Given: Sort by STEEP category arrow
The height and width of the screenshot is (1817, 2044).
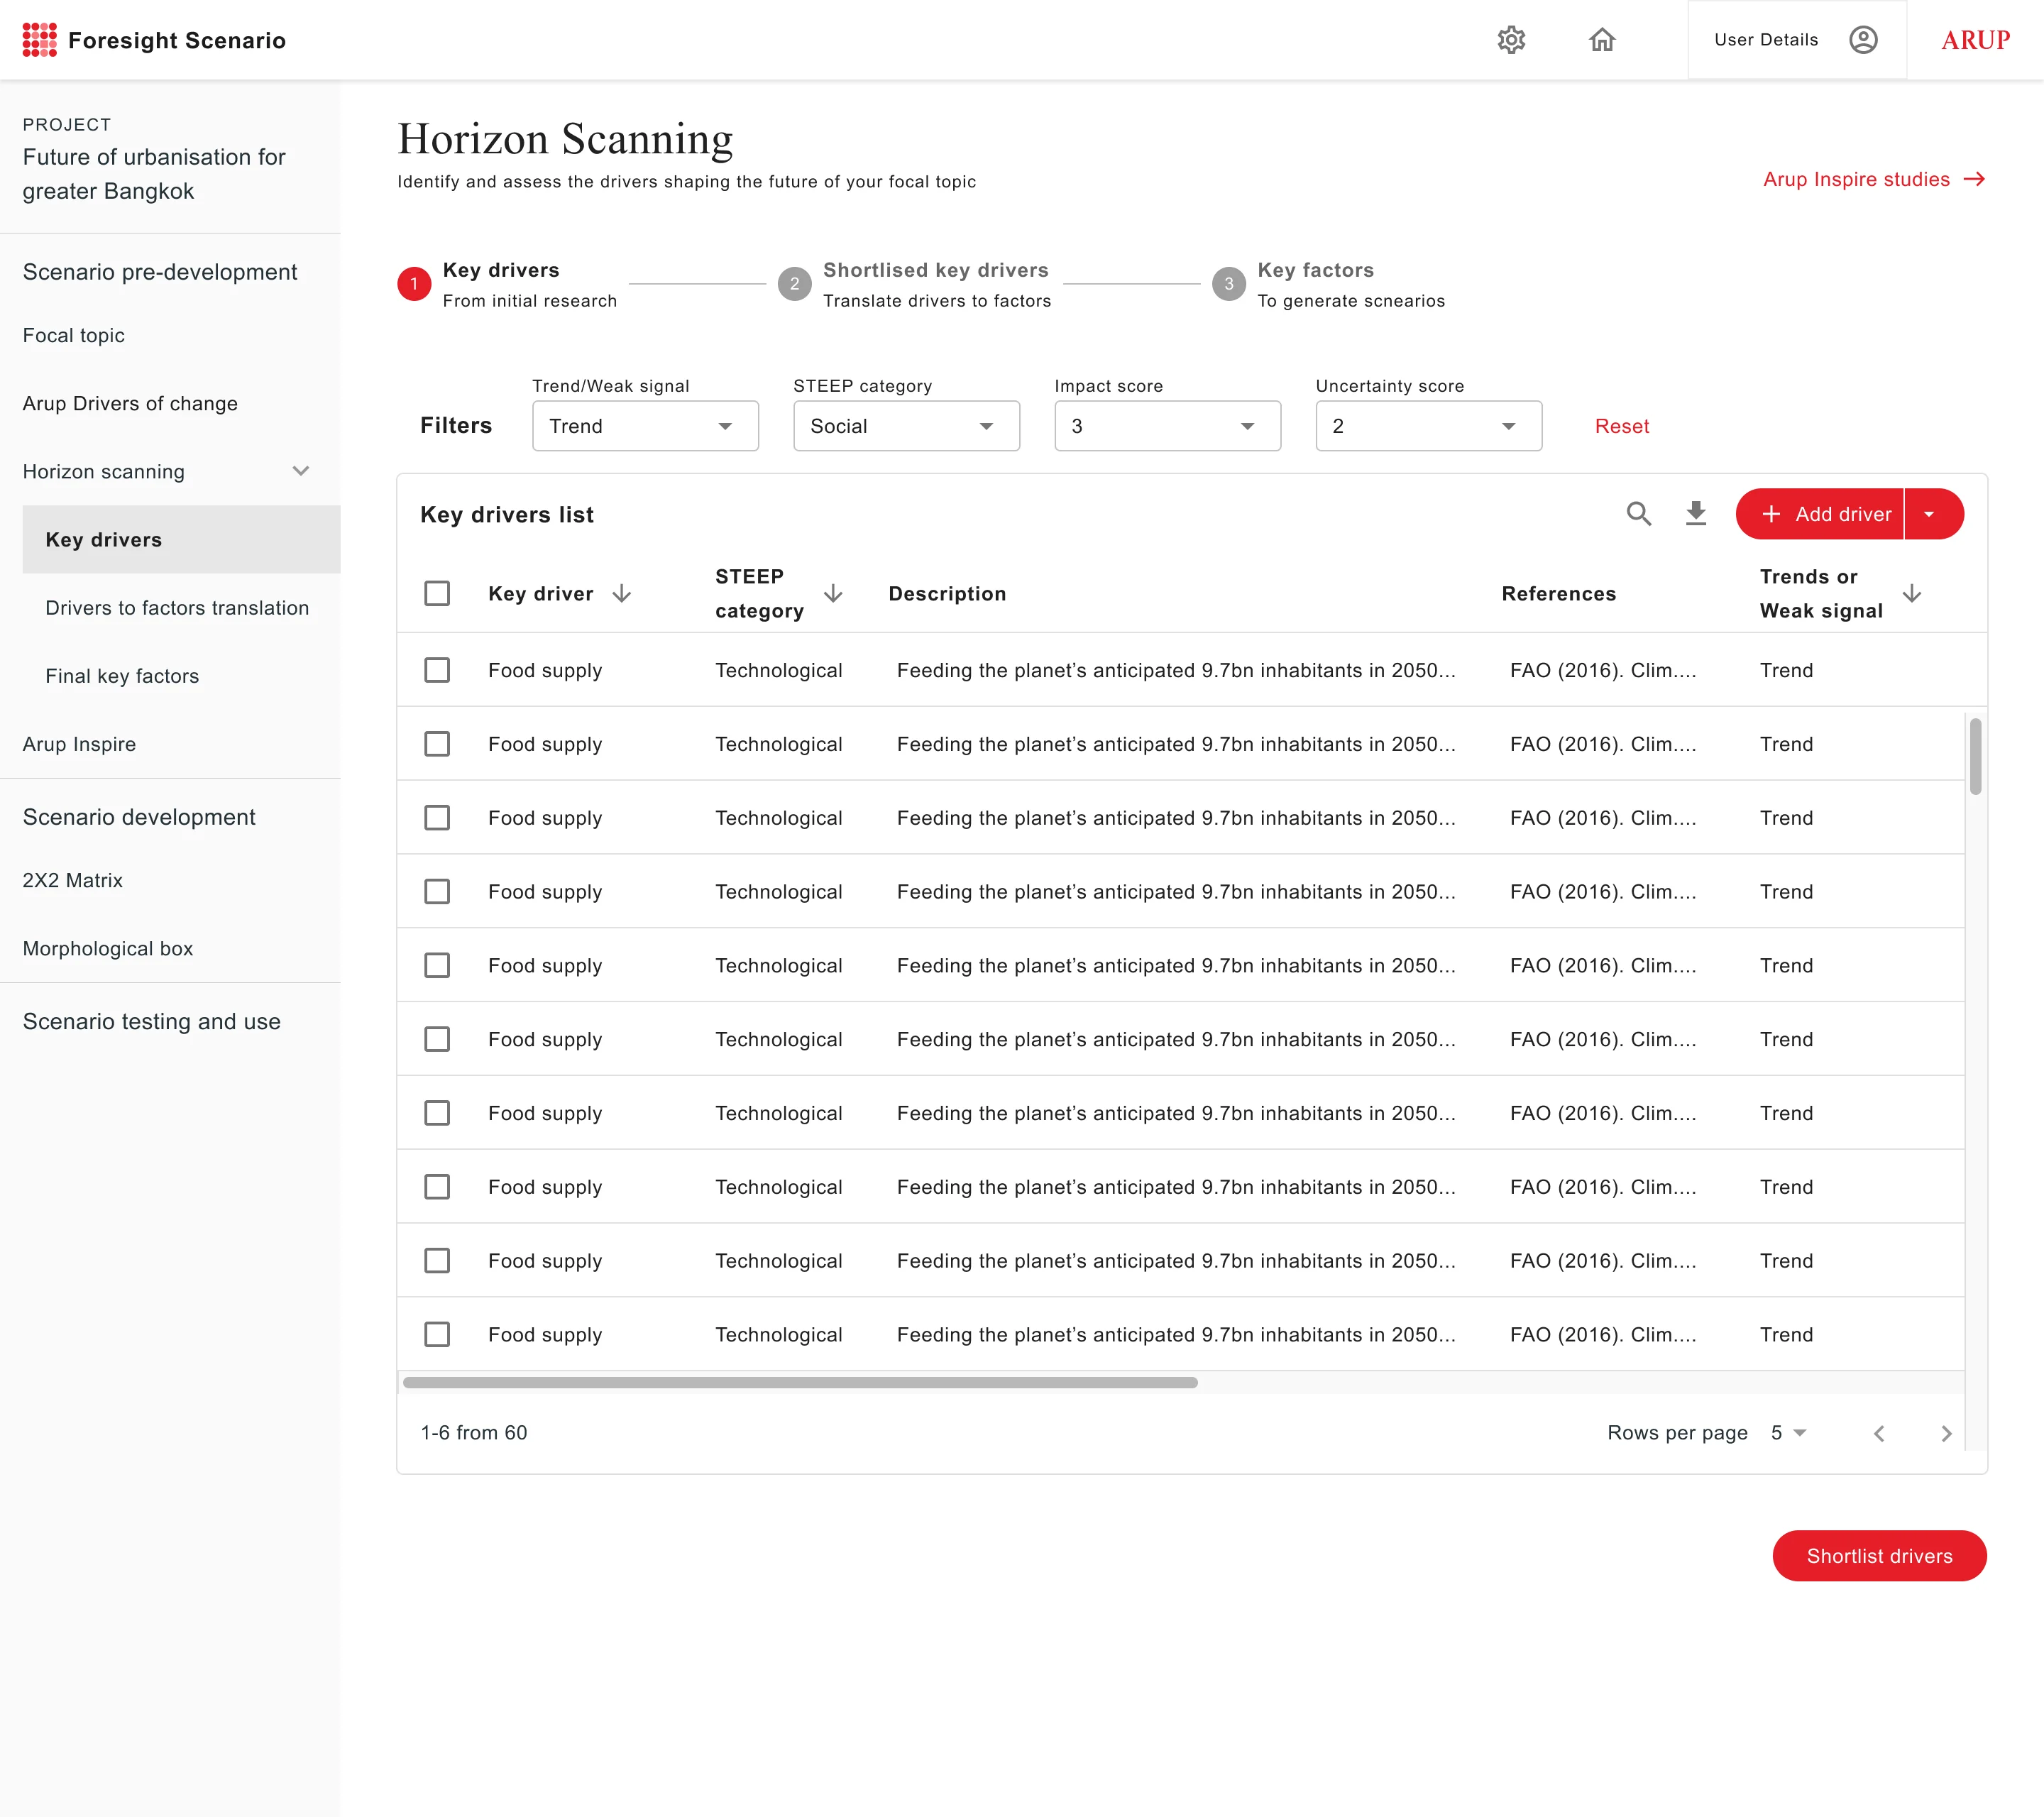Looking at the screenshot, I should coord(833,594).
